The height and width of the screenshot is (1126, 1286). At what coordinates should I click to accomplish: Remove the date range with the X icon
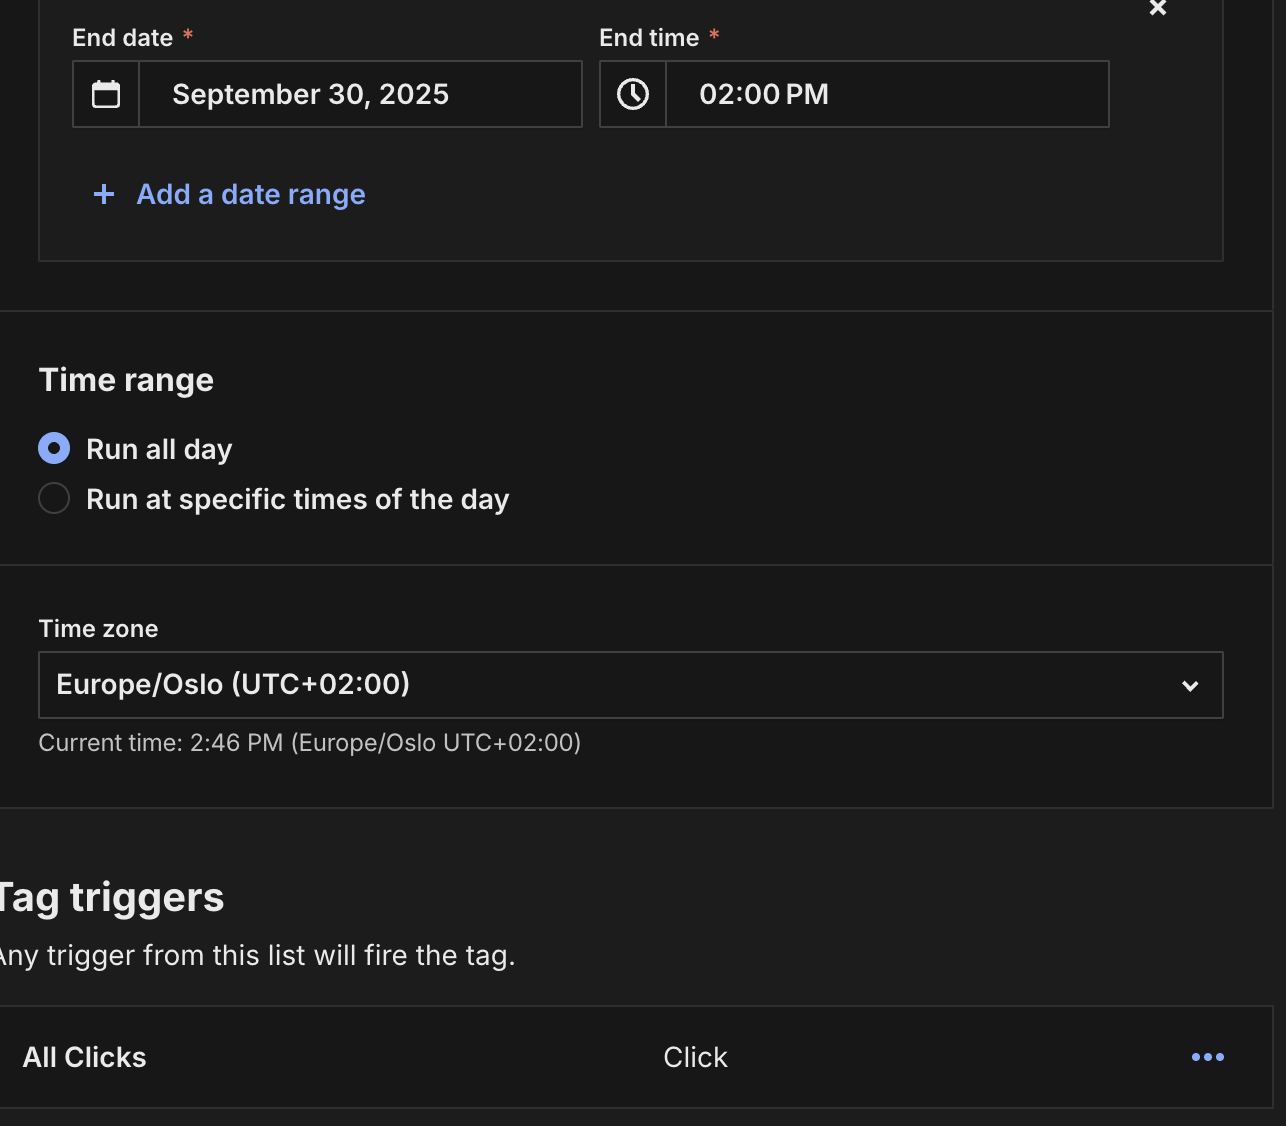(1158, 8)
